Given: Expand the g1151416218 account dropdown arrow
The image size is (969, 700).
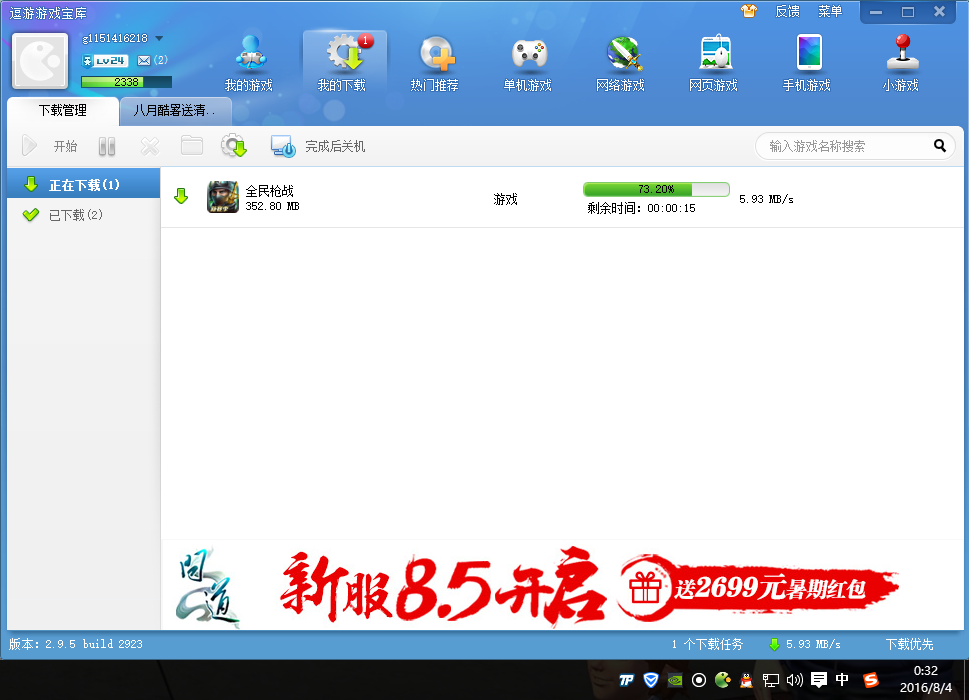Looking at the screenshot, I should pos(159,38).
